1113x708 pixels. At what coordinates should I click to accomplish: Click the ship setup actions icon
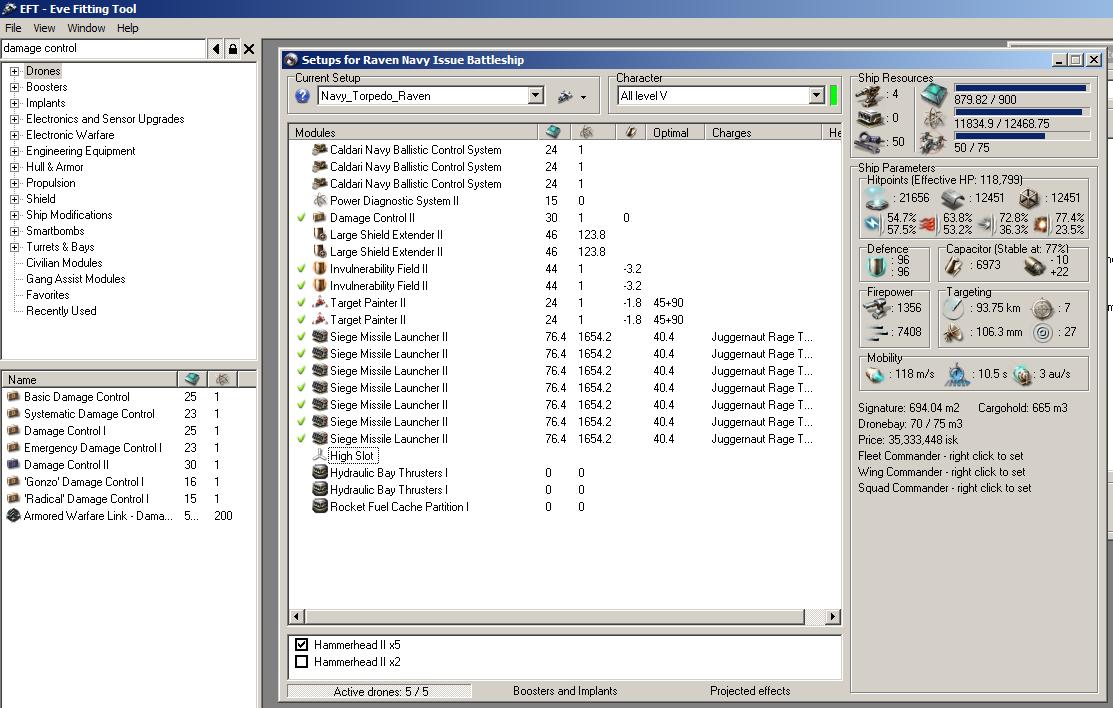click(565, 96)
